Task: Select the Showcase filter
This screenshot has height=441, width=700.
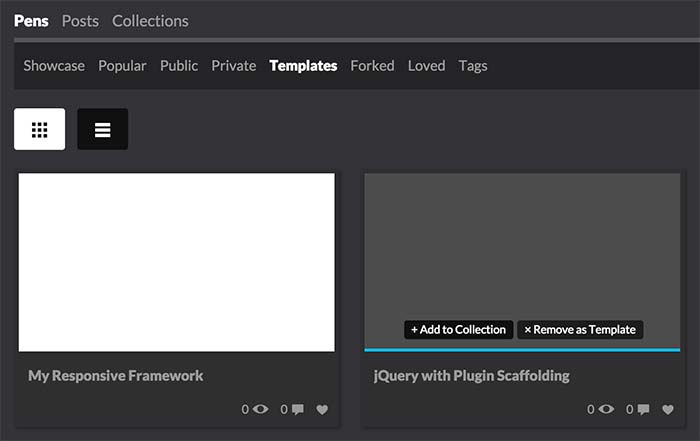Action: tap(54, 66)
